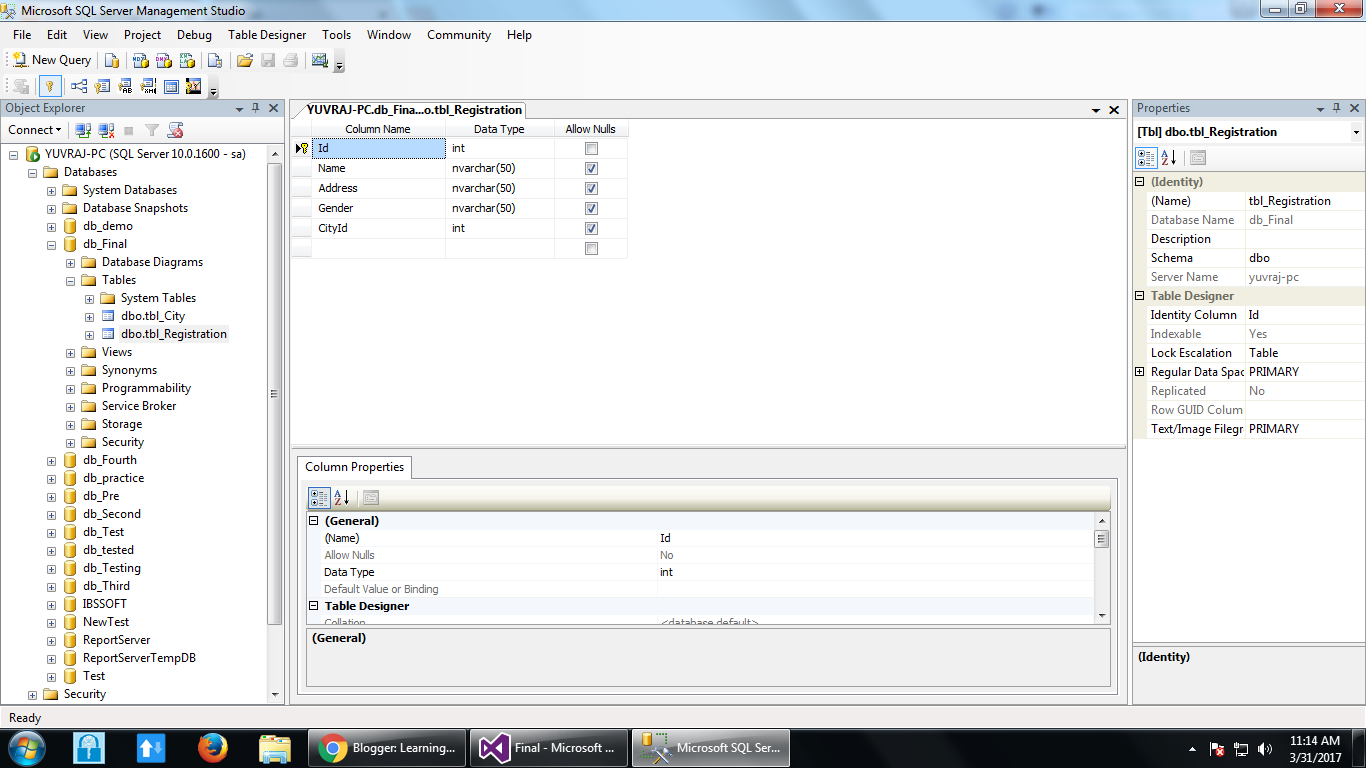Set Primary Key in Table Designer toolbar
This screenshot has width=1366, height=768.
click(x=50, y=86)
